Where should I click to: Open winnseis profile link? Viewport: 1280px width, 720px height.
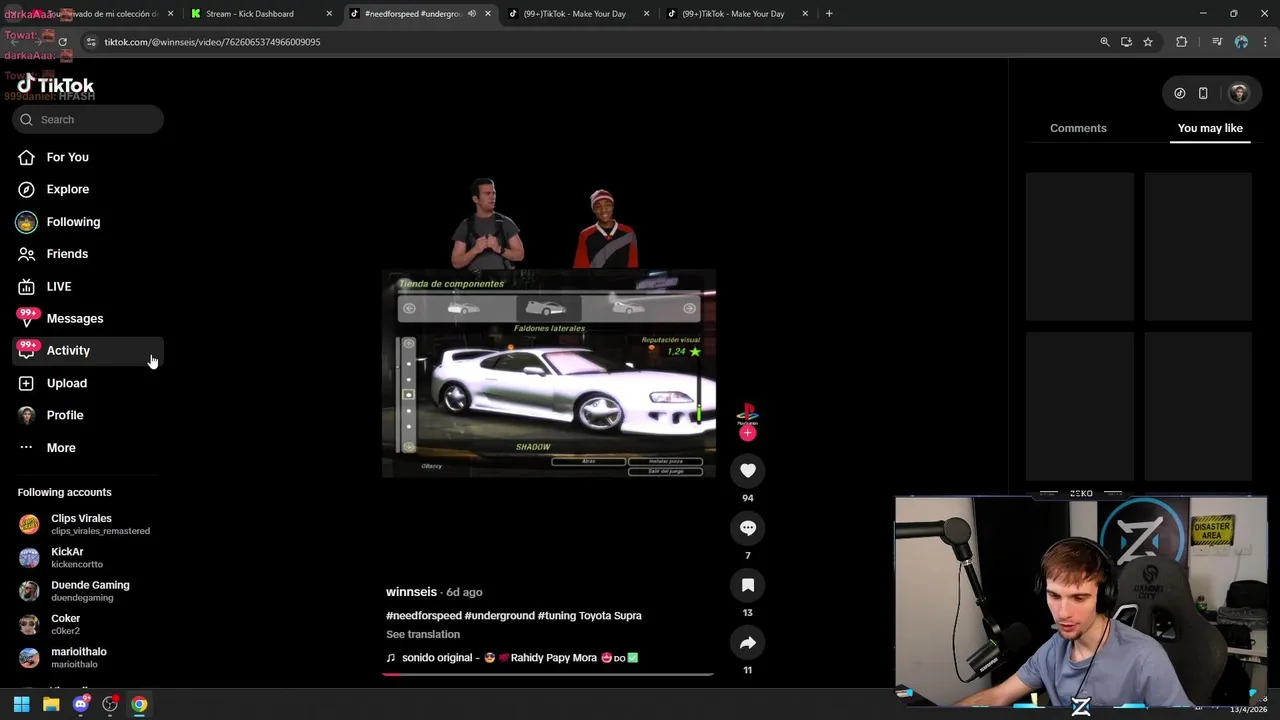[411, 592]
